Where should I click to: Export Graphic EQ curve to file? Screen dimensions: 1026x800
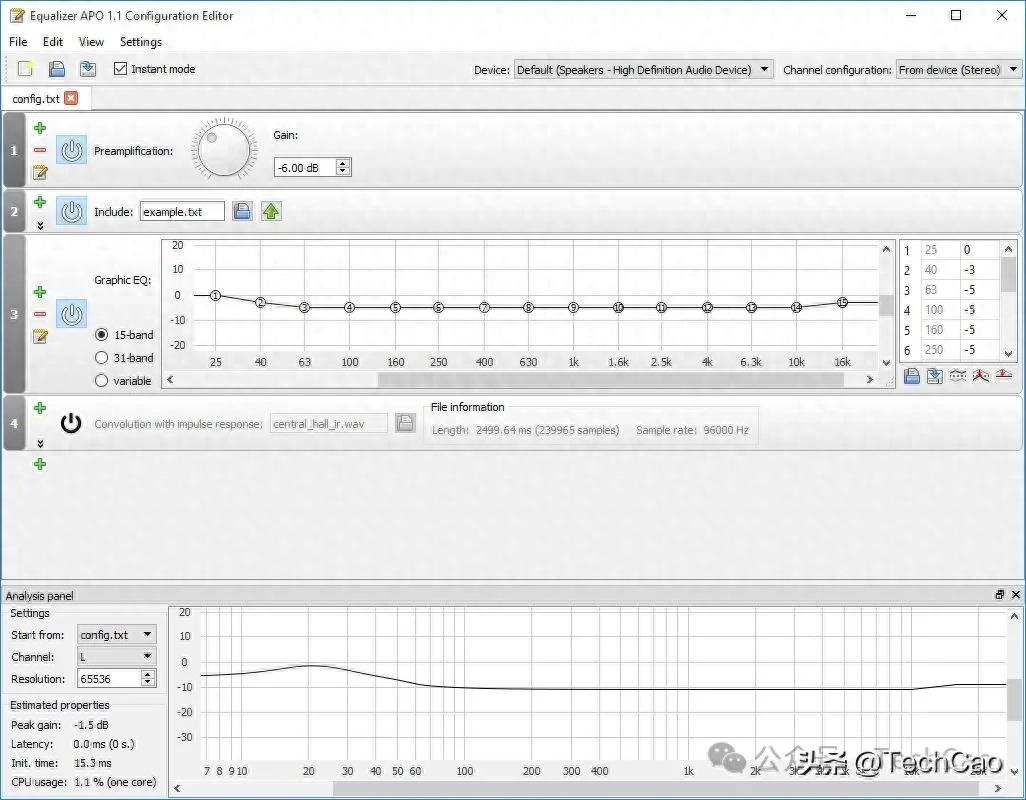click(934, 375)
